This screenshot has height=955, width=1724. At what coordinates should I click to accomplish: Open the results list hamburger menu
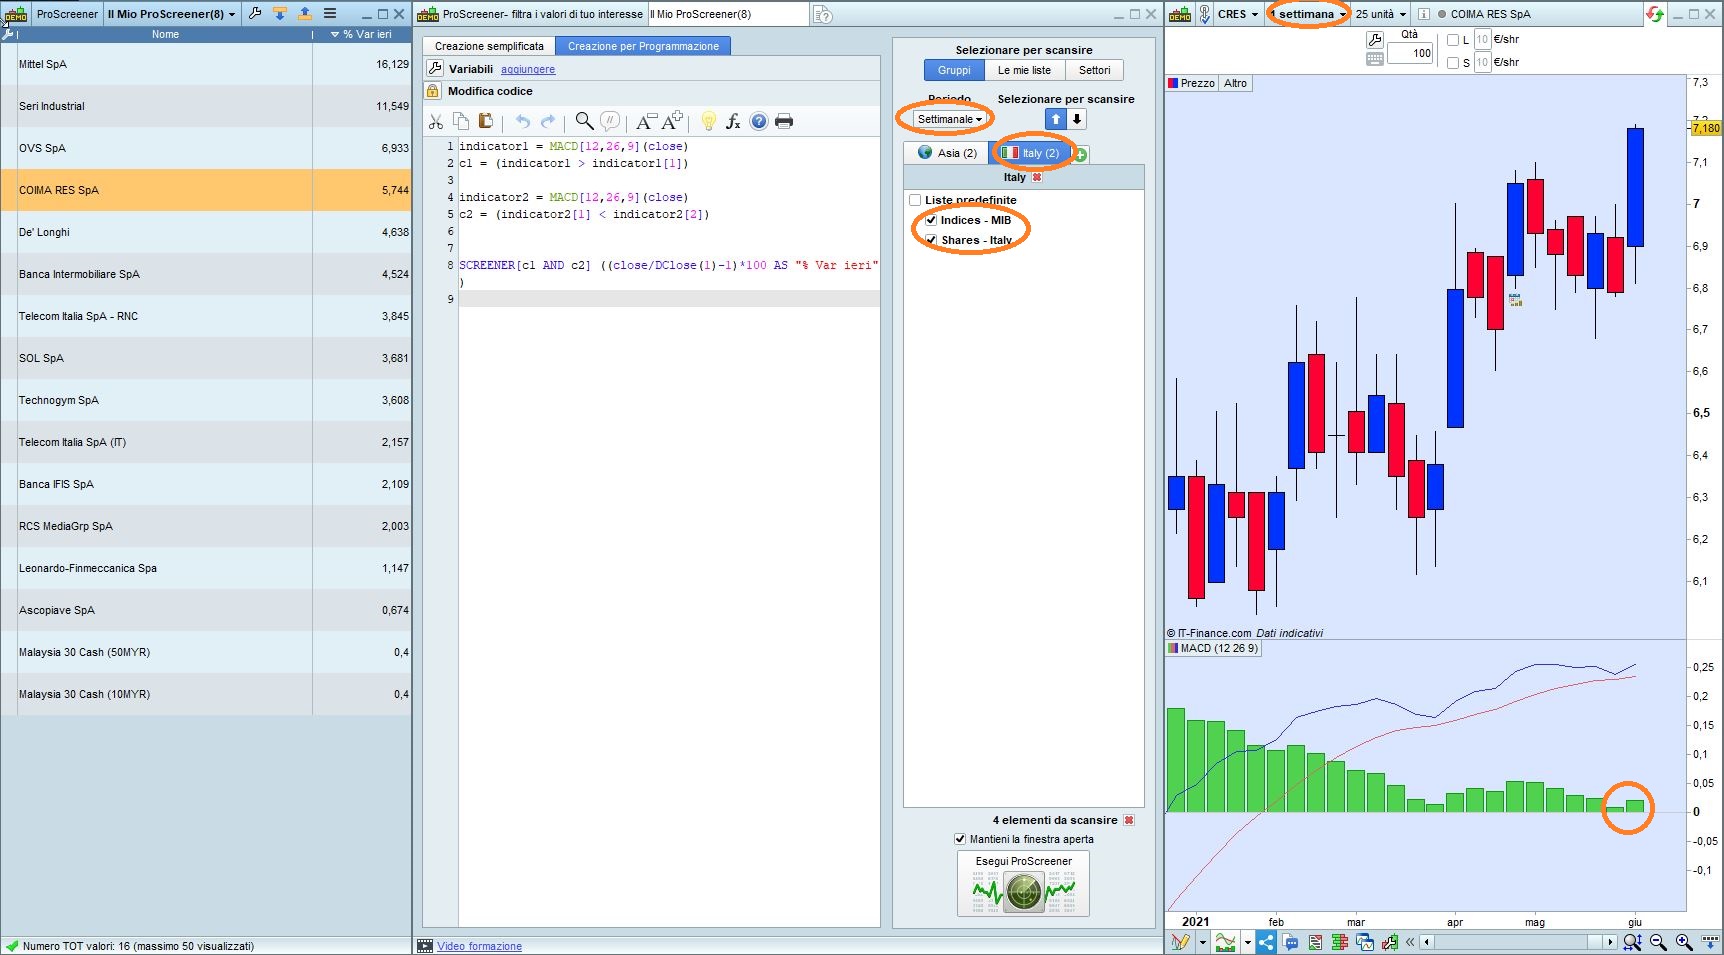330,14
